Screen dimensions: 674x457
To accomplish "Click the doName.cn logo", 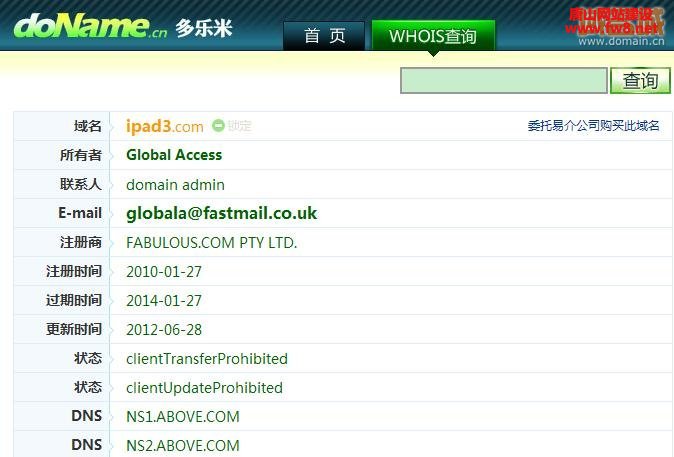I will coord(90,26).
